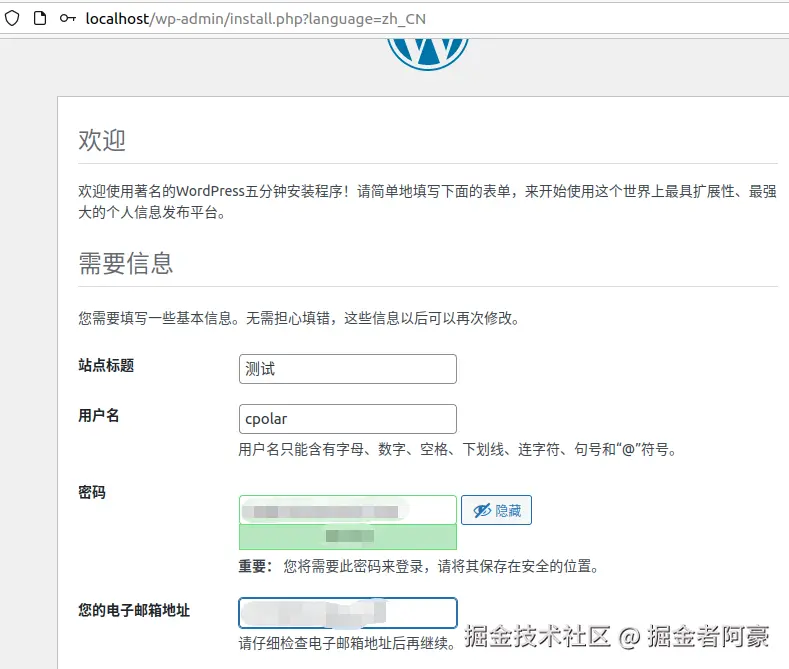
Task: Click into the 您的电子邮箱地址 field
Action: (x=348, y=613)
